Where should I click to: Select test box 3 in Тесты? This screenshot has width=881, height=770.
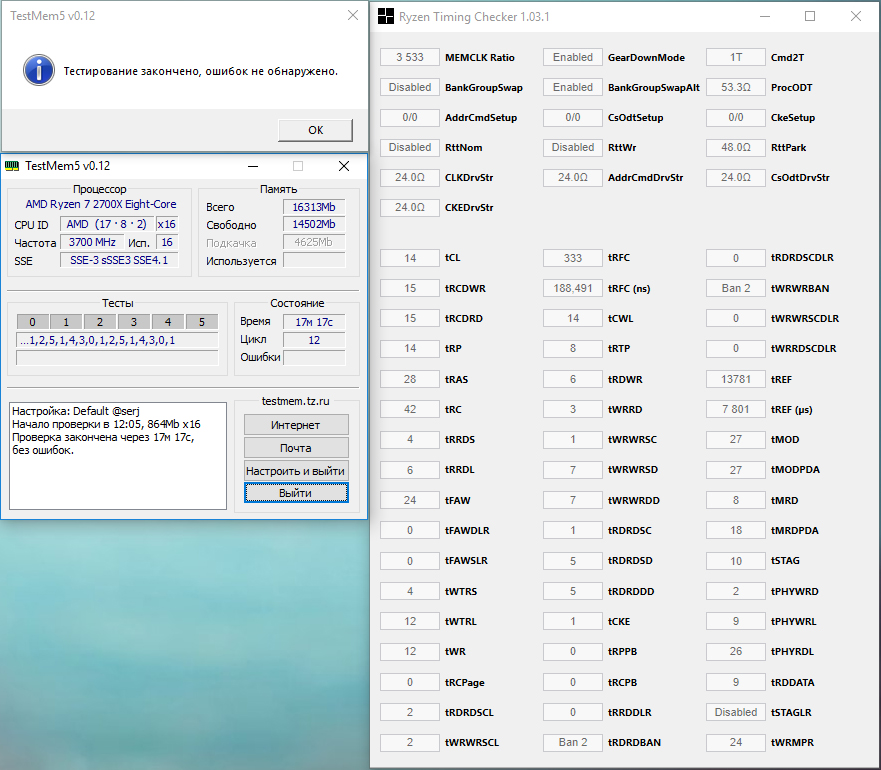(x=134, y=322)
